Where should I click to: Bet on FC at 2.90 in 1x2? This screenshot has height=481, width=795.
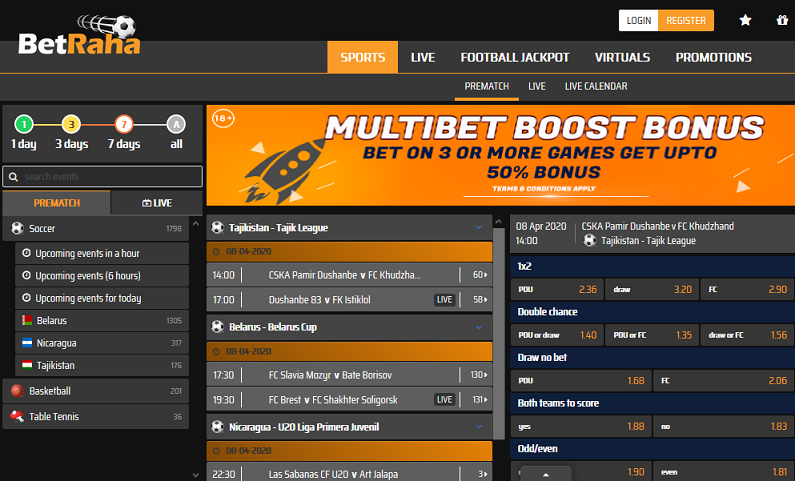[x=747, y=289]
